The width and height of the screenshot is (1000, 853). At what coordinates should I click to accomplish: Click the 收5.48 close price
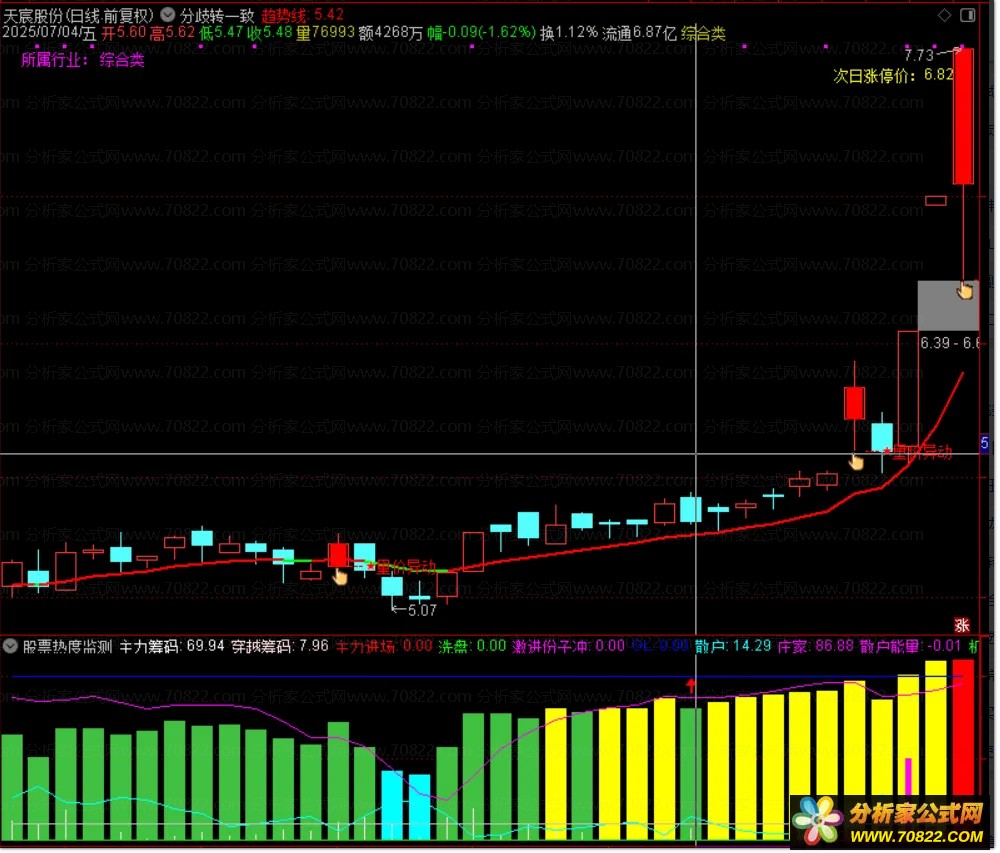270,33
